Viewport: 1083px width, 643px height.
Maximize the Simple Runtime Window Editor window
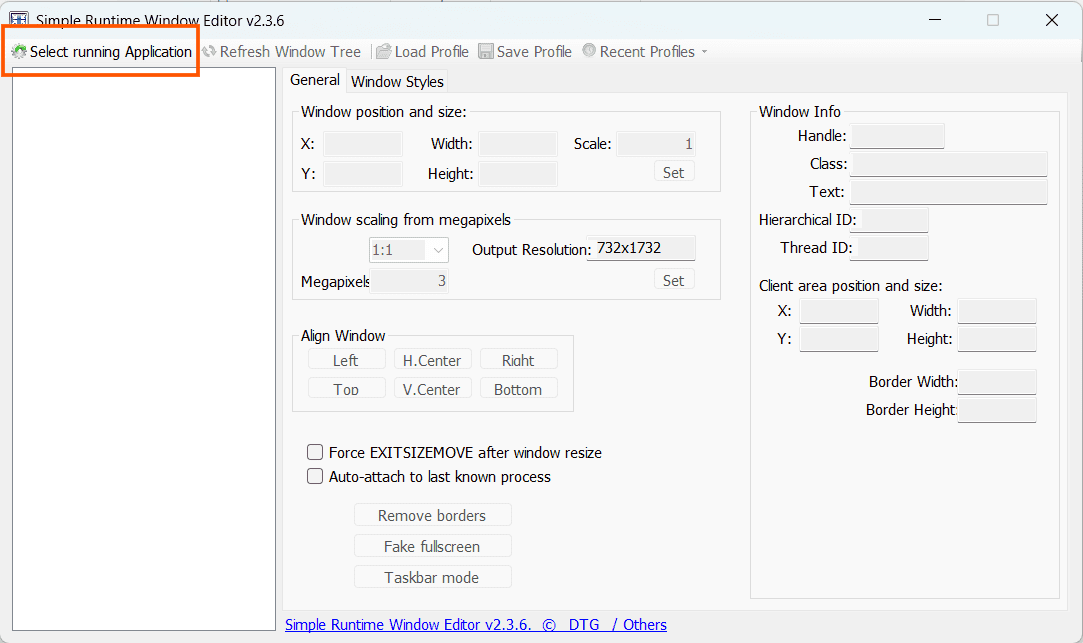(x=993, y=20)
